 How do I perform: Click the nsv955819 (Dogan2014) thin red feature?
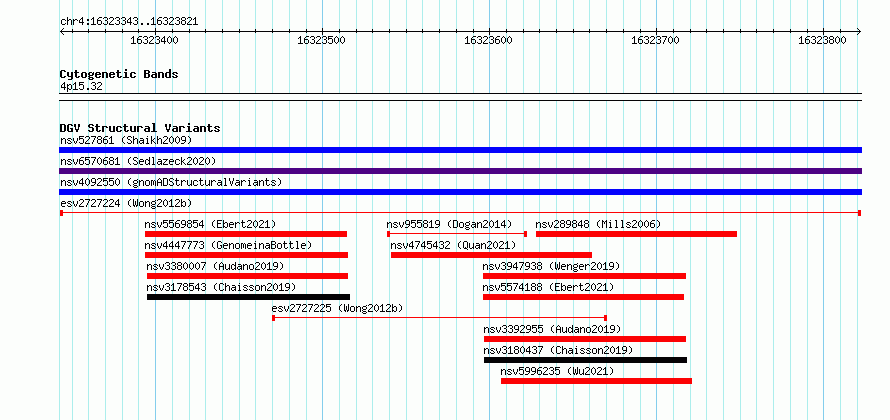pyautogui.click(x=457, y=234)
